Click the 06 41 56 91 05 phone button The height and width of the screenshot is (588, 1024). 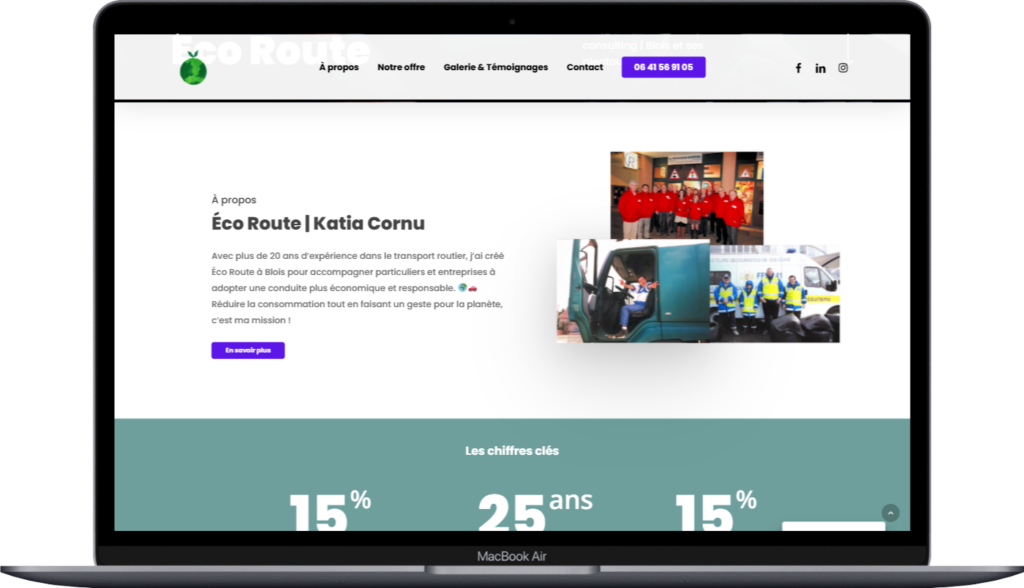click(x=663, y=67)
